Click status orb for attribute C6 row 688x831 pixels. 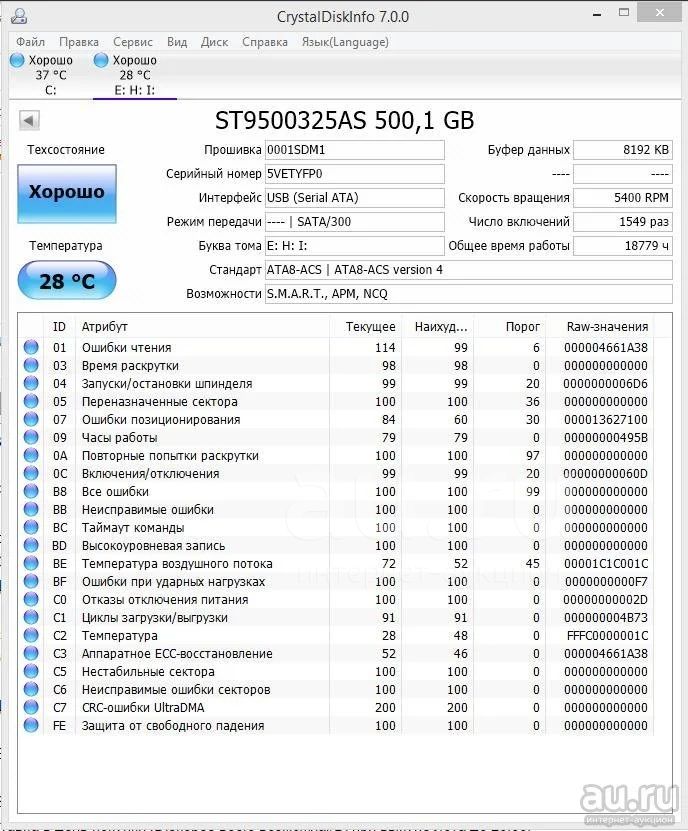point(31,689)
